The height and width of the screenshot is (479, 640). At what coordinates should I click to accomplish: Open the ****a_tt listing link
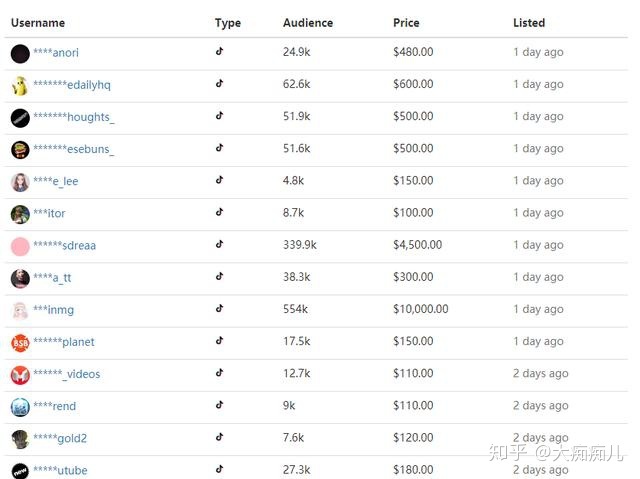[52, 278]
